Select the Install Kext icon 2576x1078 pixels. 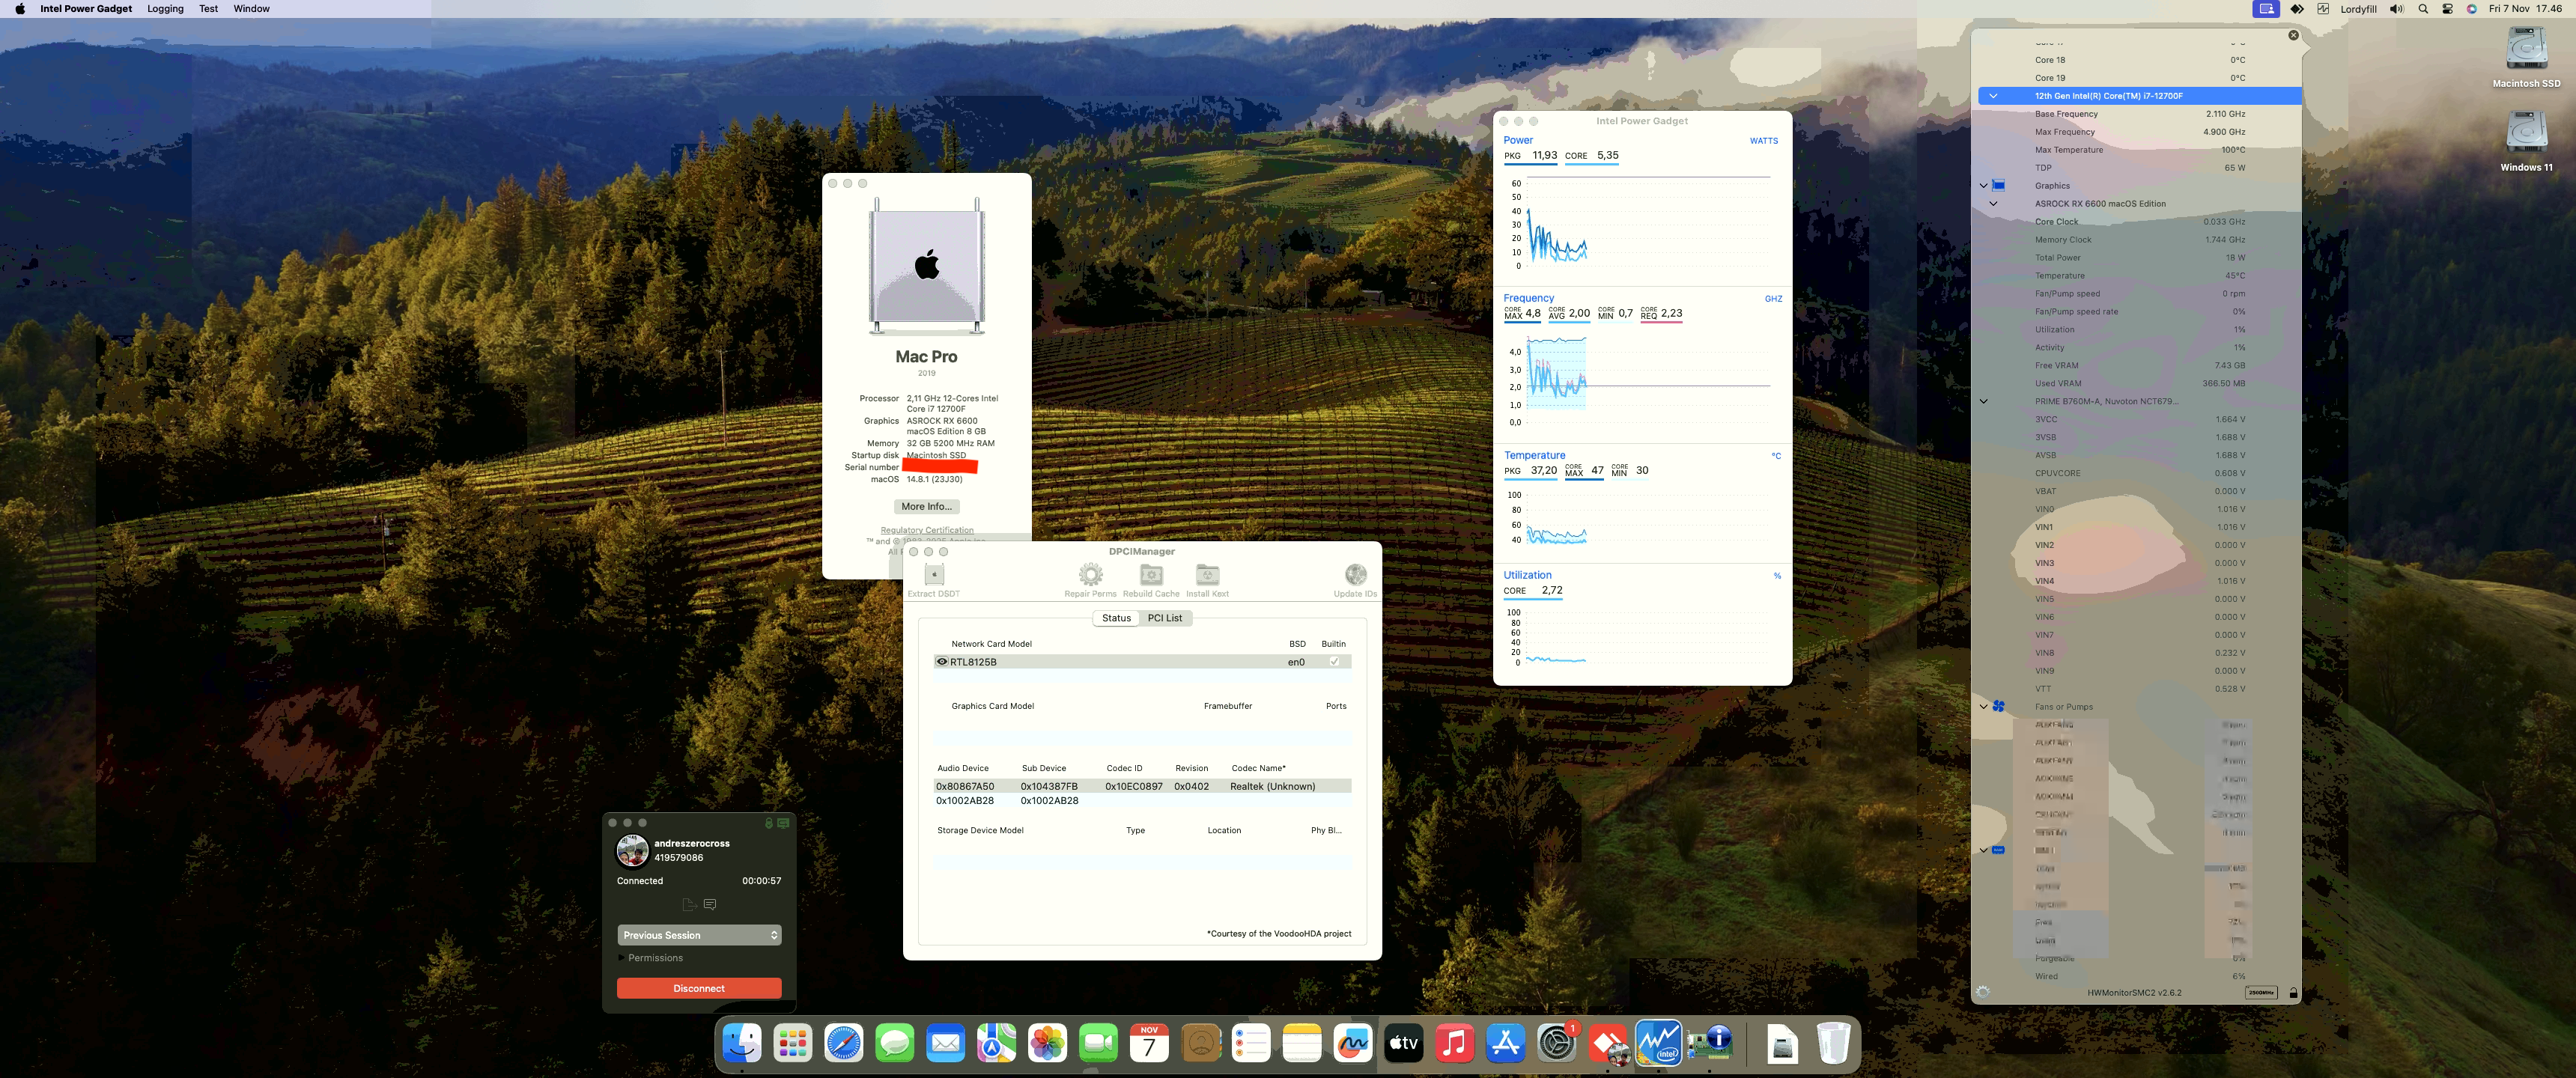(1207, 575)
